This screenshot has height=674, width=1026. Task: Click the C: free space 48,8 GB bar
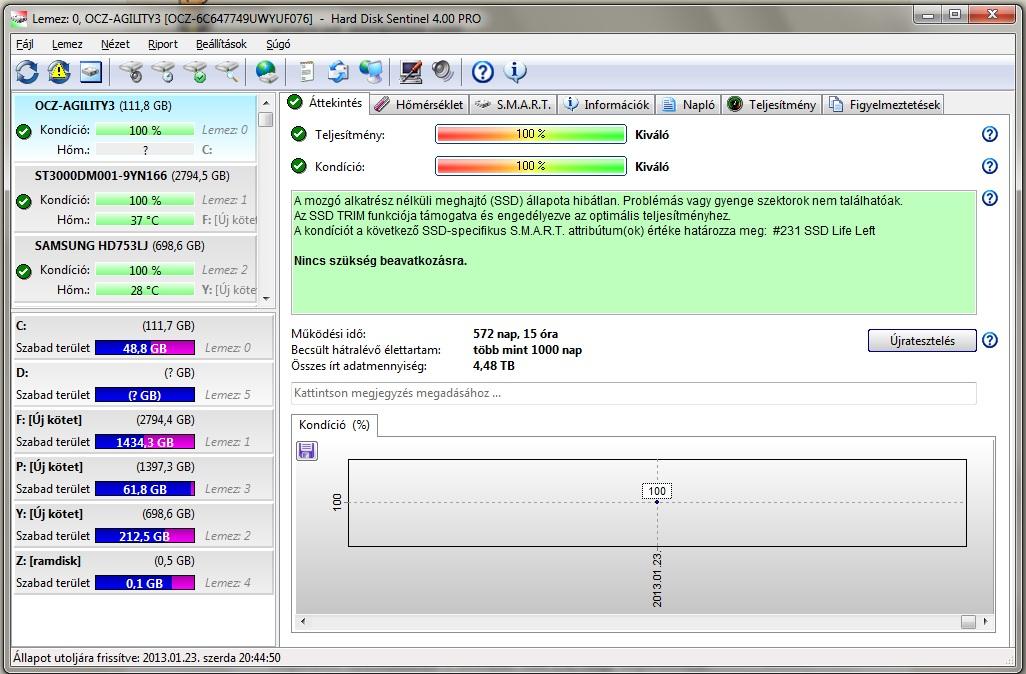click(145, 348)
